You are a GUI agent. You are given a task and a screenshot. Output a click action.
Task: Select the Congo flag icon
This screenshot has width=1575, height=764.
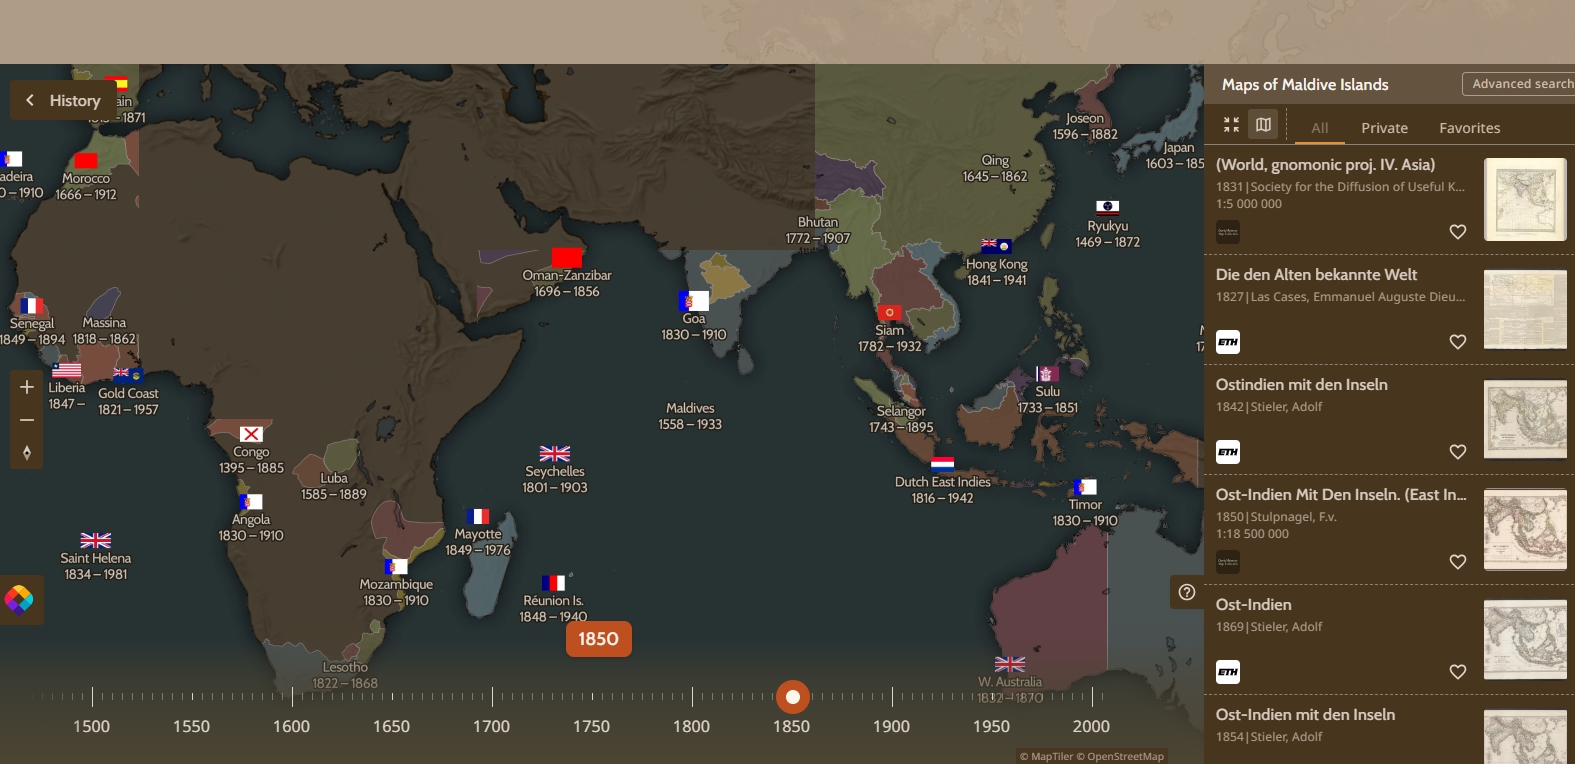click(x=251, y=434)
